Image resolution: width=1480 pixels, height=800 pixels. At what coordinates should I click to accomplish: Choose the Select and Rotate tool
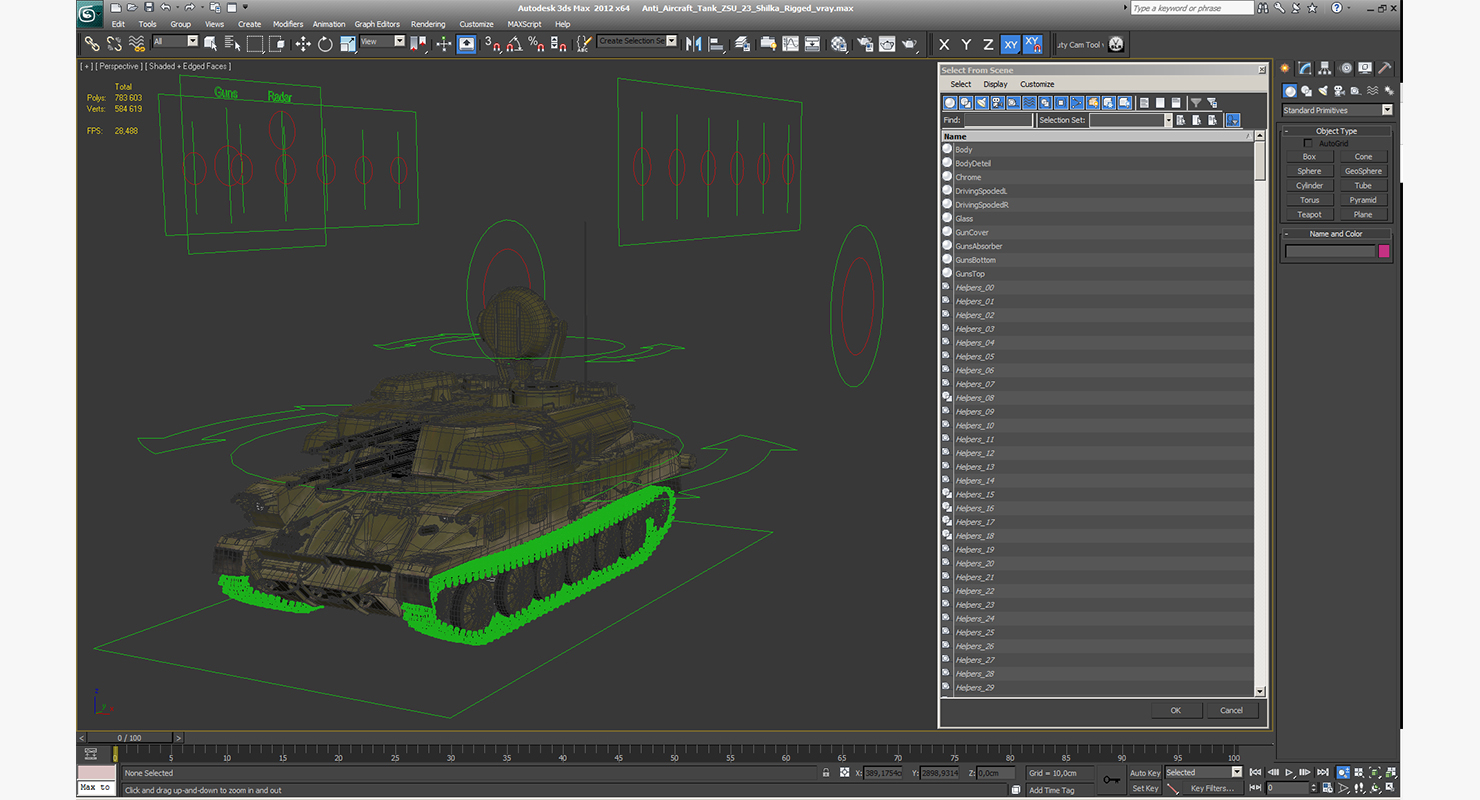325,44
